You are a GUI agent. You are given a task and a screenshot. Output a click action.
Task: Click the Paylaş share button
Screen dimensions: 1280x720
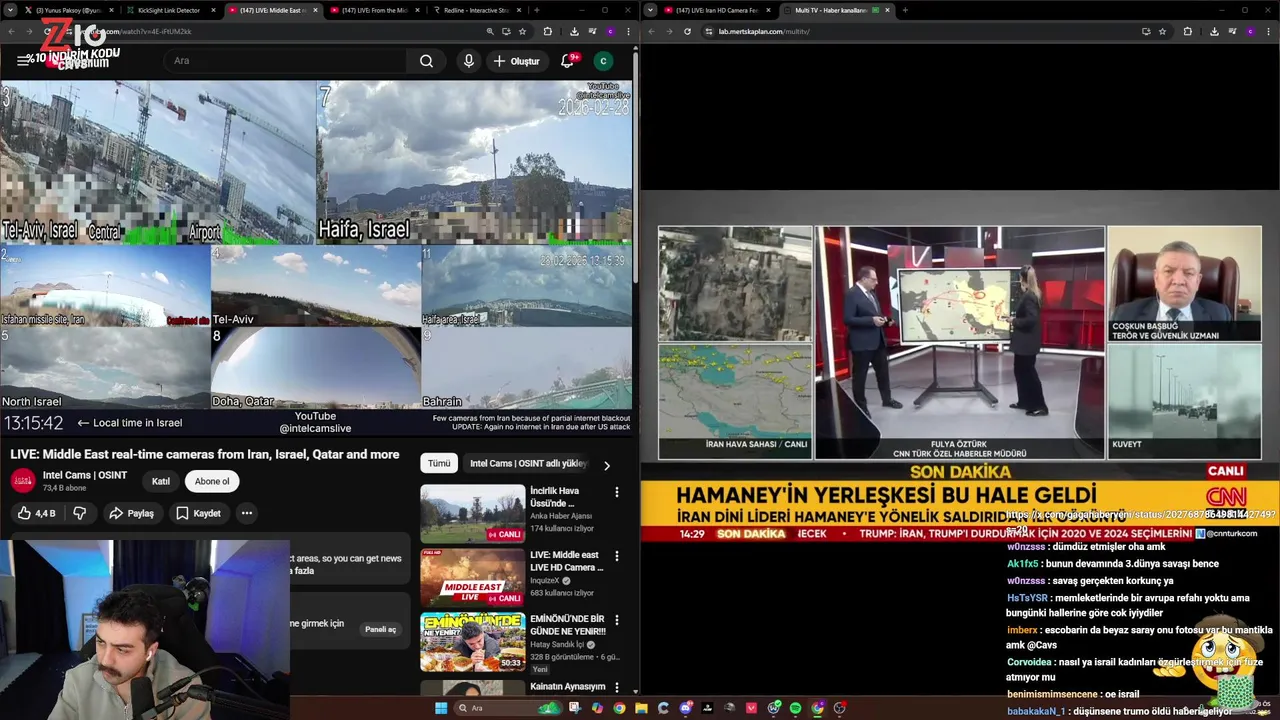point(131,513)
